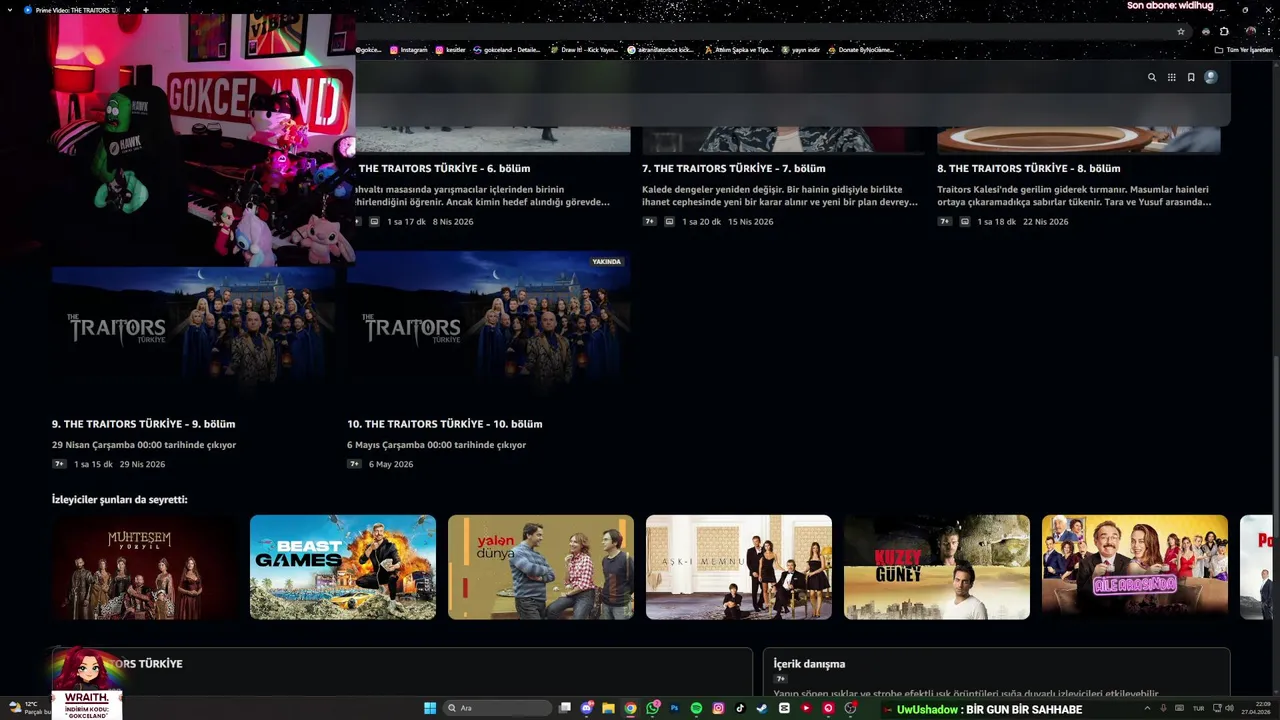The height and width of the screenshot is (720, 1280).
Task: Select the Prime Video: THE TRAITORS tab
Action: (75, 10)
